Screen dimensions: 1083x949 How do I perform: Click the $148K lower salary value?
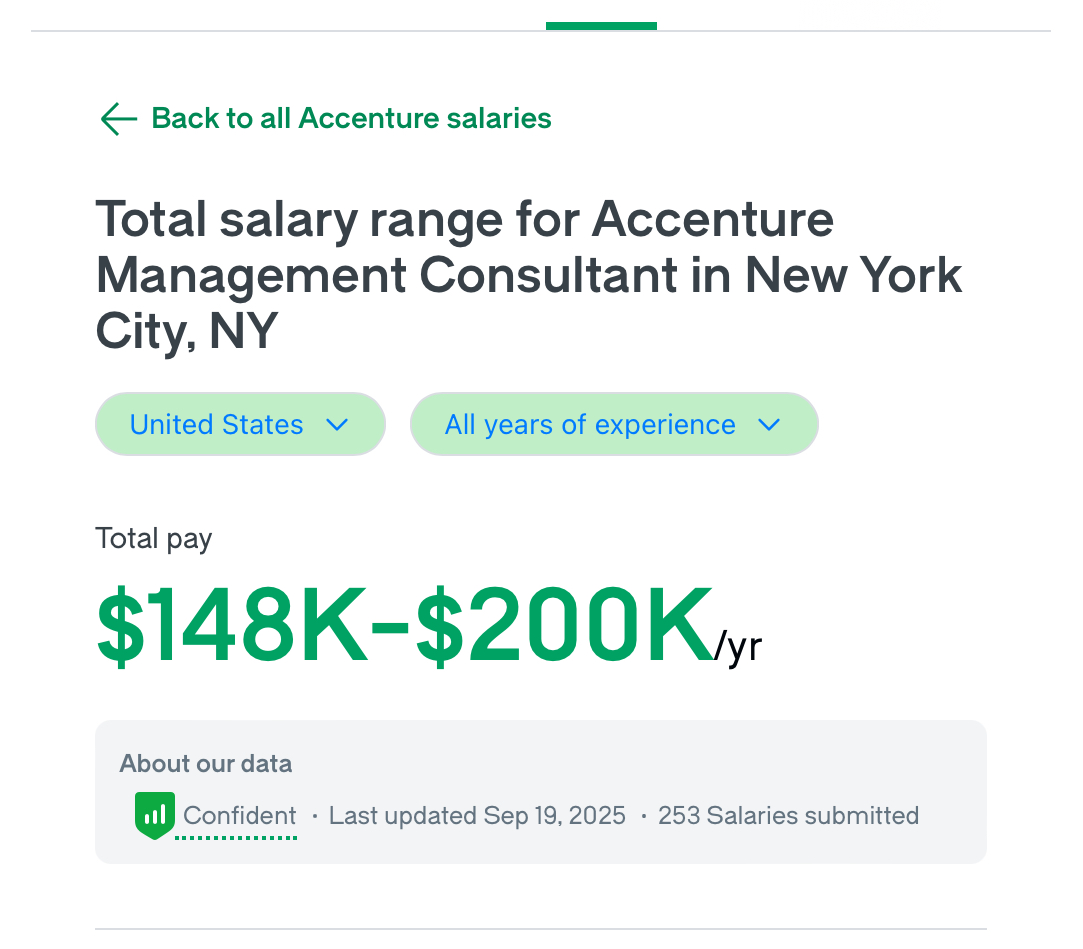coord(232,626)
